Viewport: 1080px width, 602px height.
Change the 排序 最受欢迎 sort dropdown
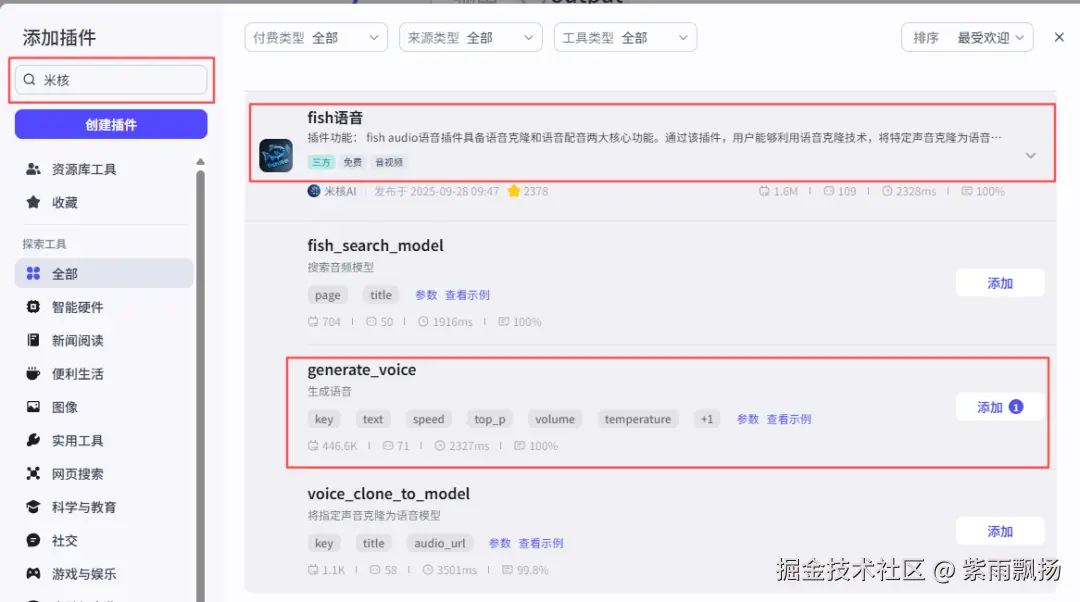[x=967, y=37]
